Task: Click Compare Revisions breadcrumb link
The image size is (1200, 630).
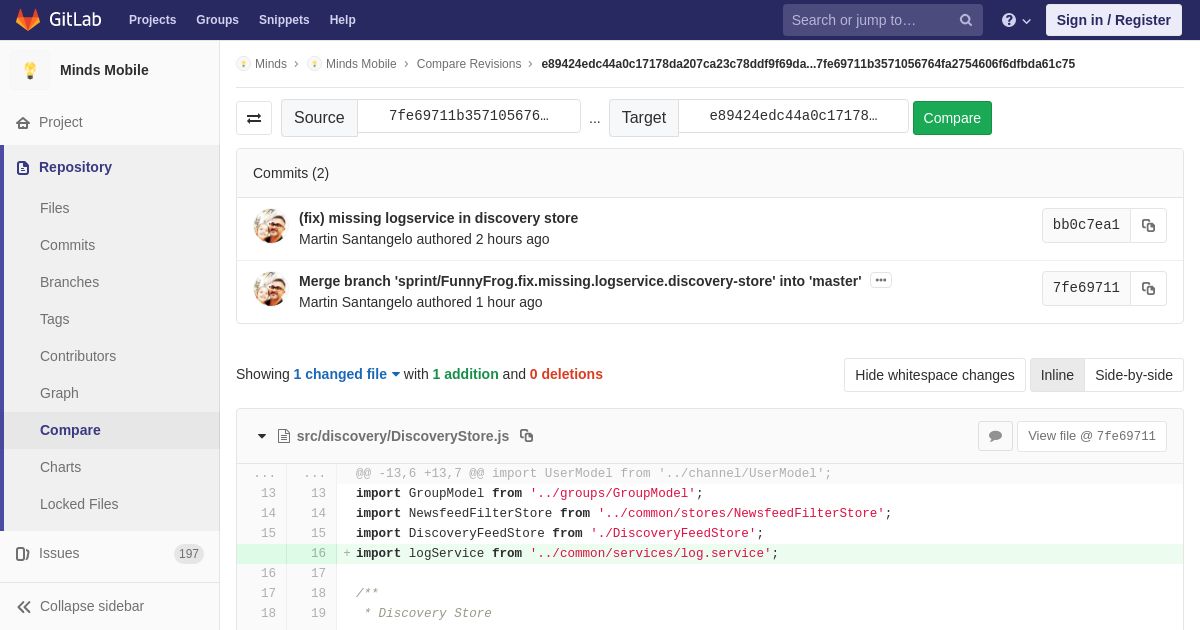Action: [469, 64]
